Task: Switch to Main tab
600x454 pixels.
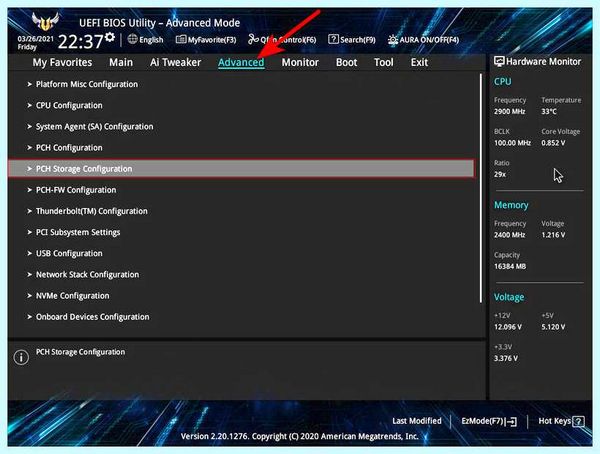Action: [x=121, y=62]
